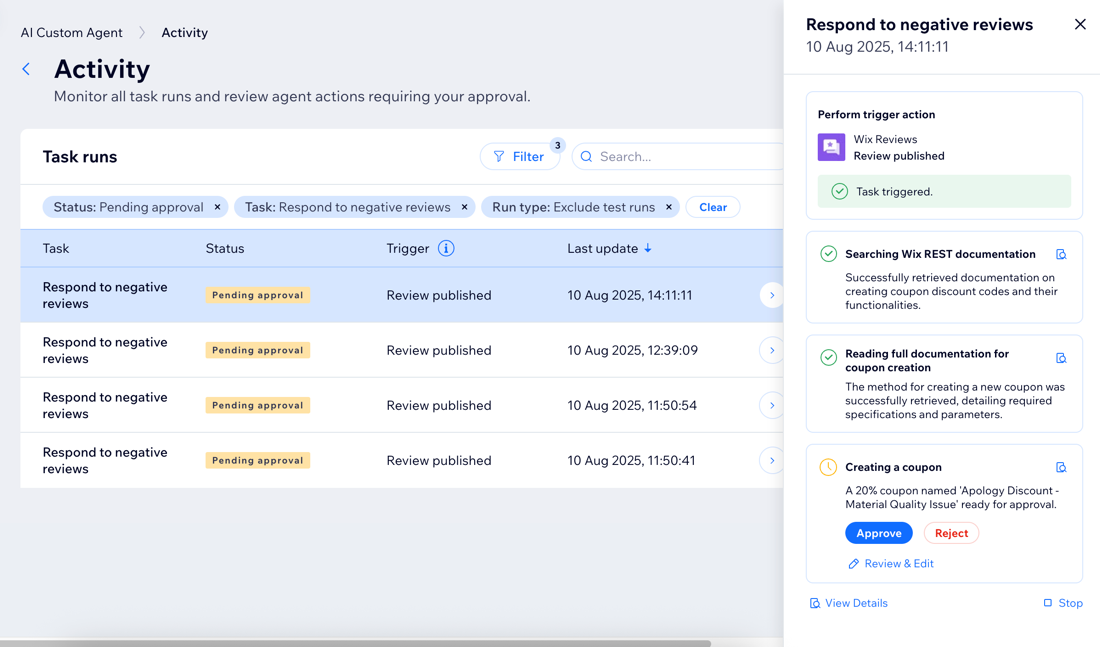Click the Wix Reviews app icon
This screenshot has height=647, width=1100.
pyautogui.click(x=831, y=148)
